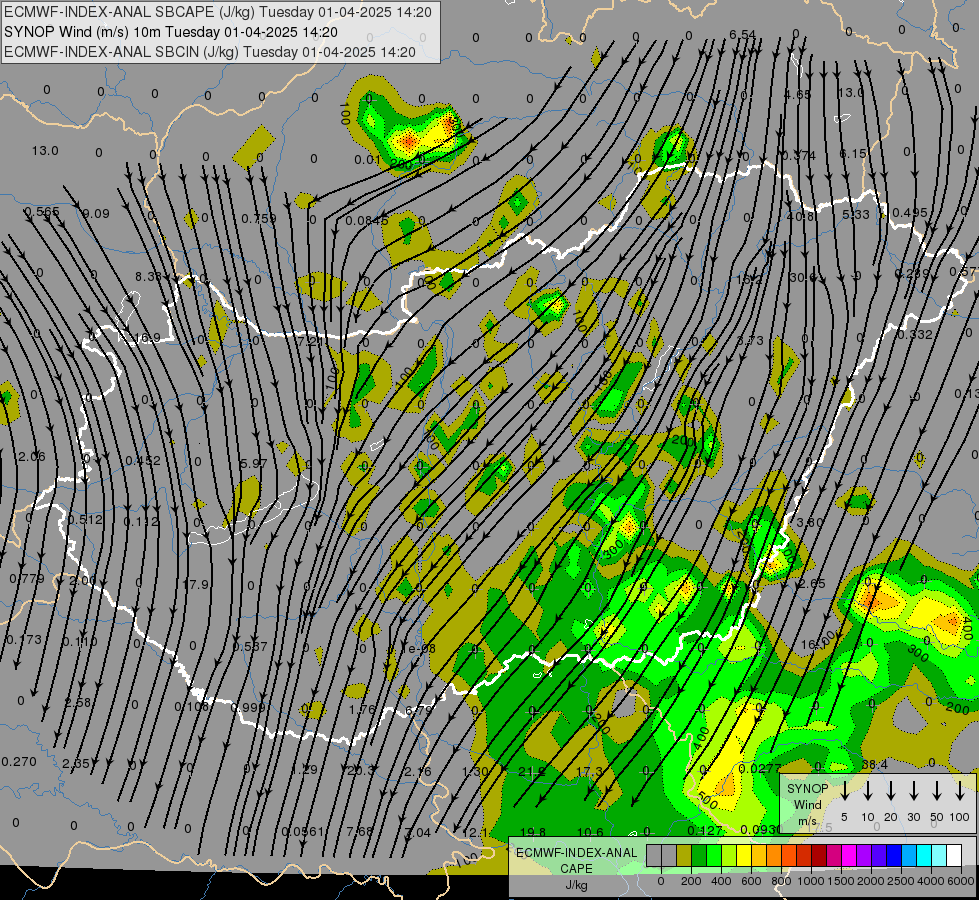Click the SYNOP Wind 10m title line

pos(170,32)
